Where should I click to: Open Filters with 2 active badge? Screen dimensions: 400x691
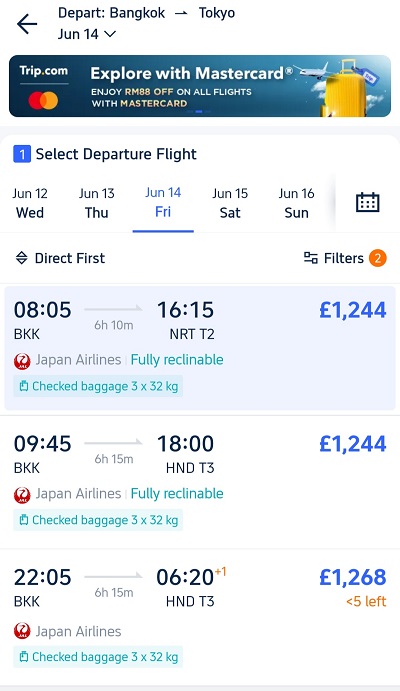[345, 258]
